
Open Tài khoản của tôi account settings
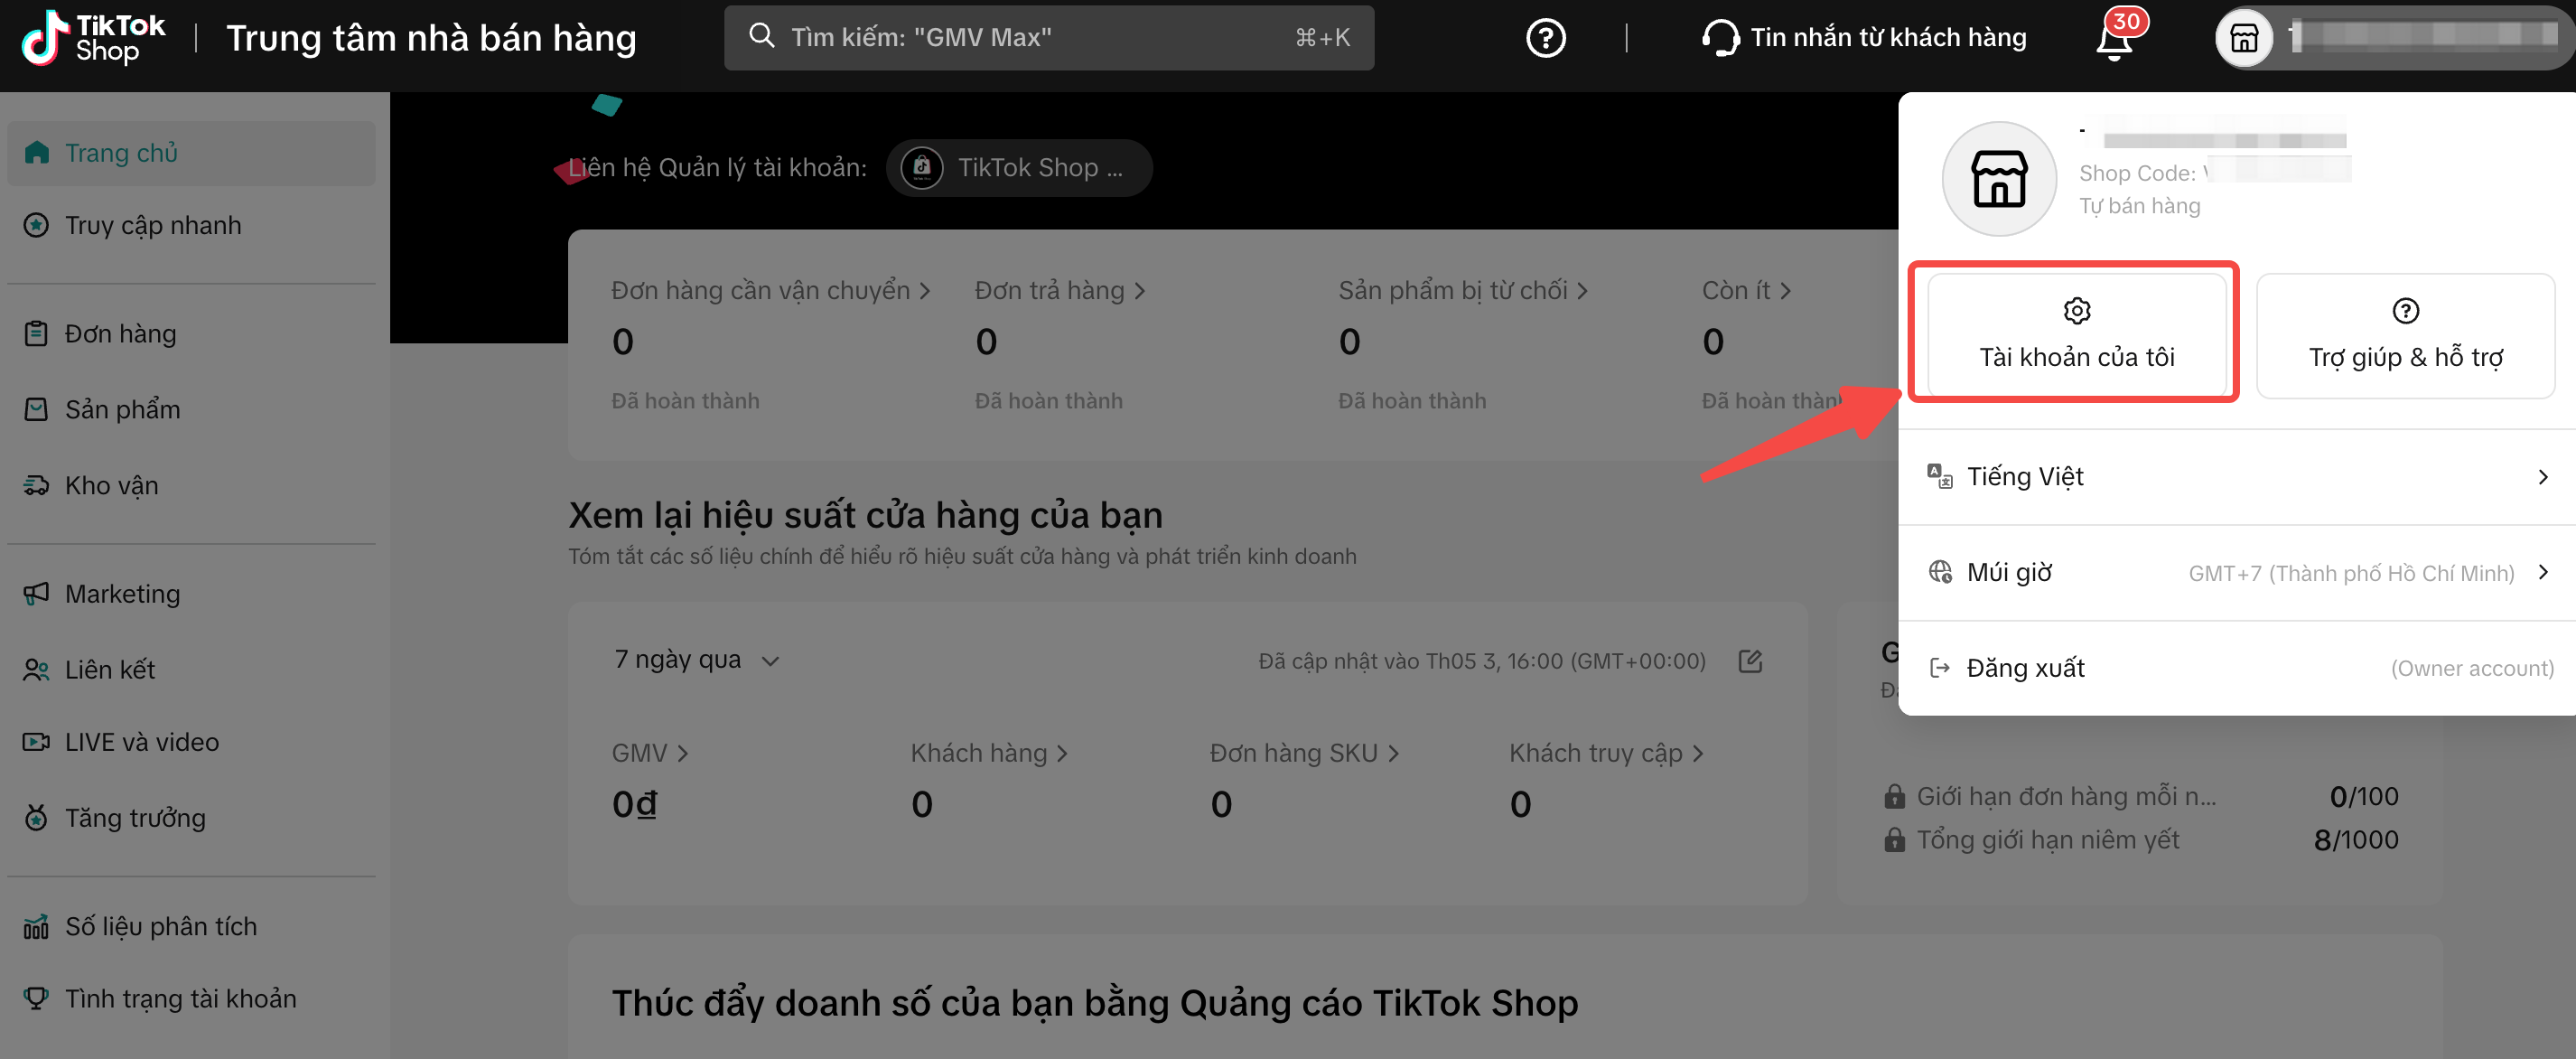pos(2076,335)
